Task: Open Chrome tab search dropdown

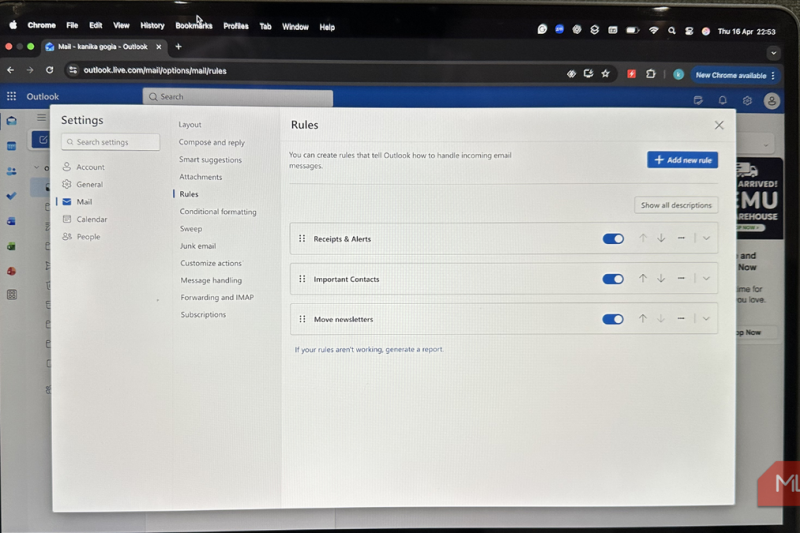Action: 773,53
